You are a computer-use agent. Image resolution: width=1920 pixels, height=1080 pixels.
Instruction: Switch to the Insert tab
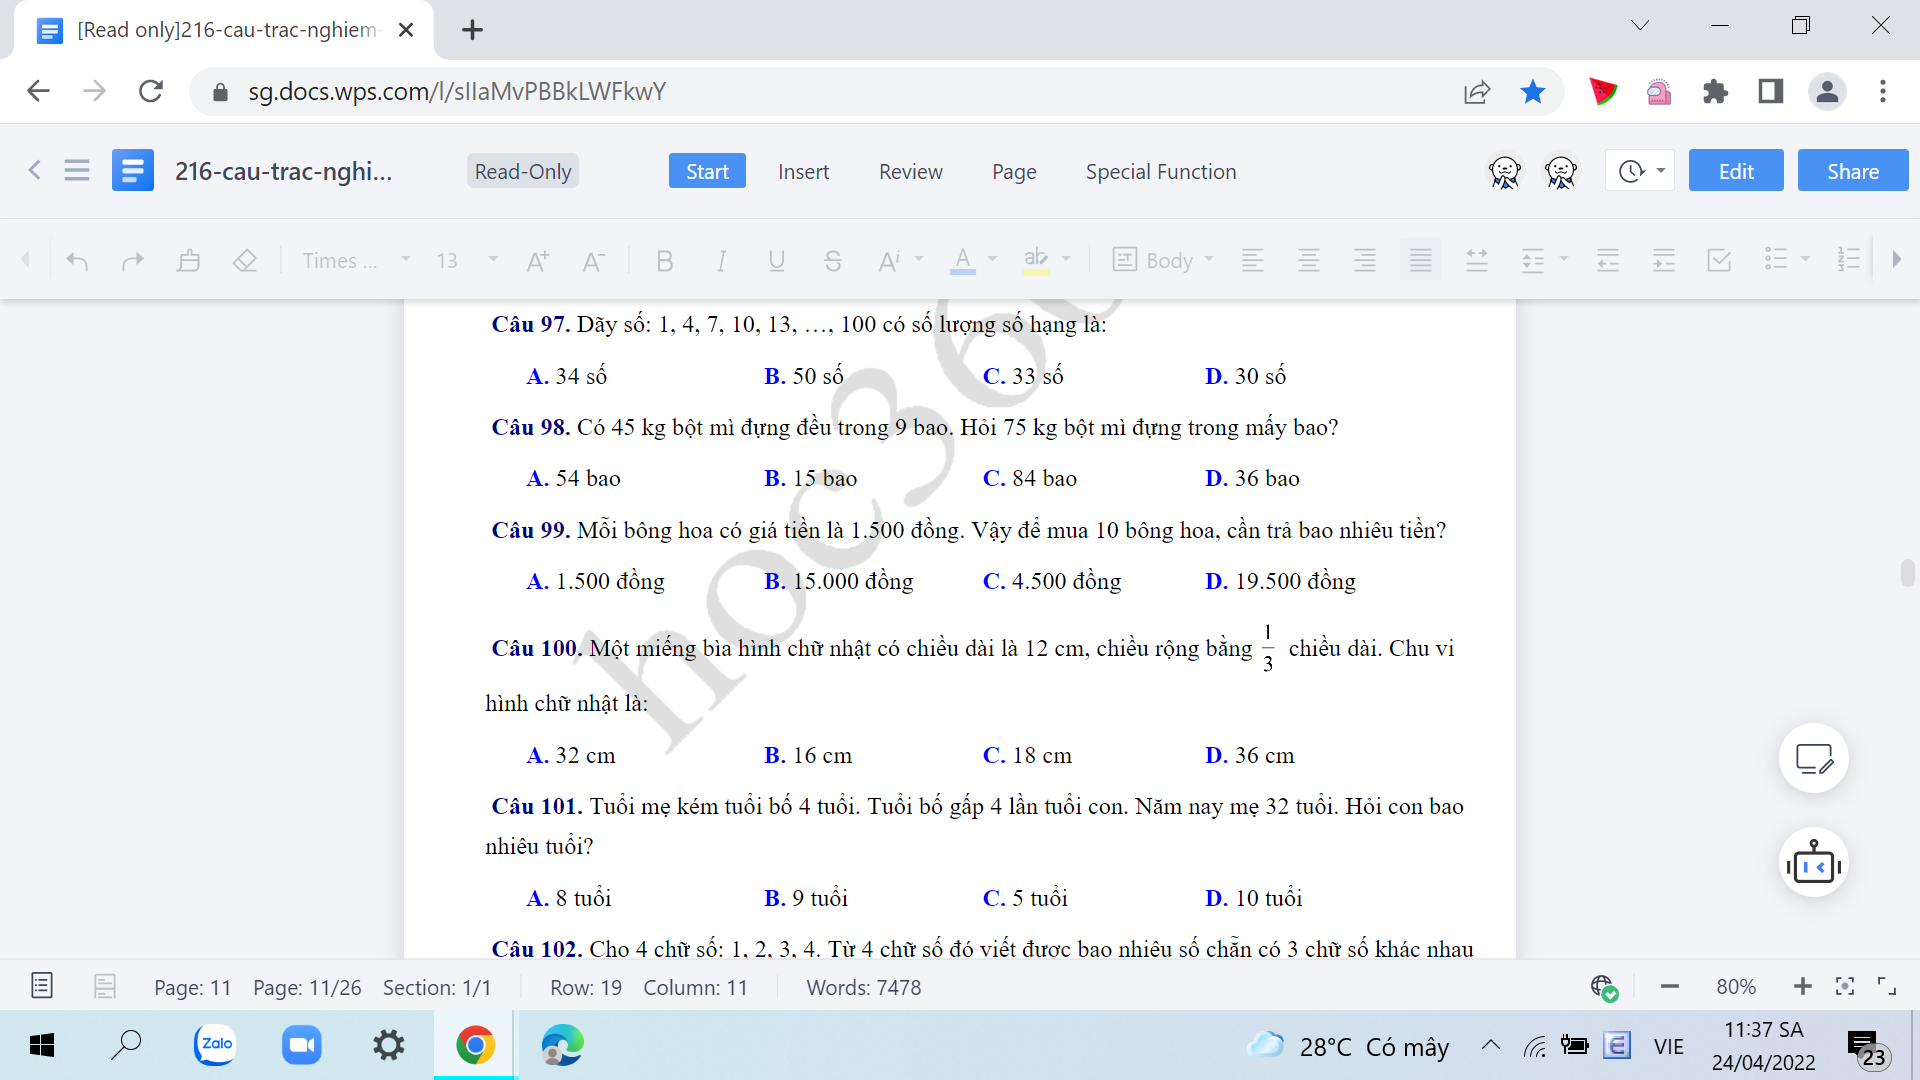pyautogui.click(x=804, y=170)
